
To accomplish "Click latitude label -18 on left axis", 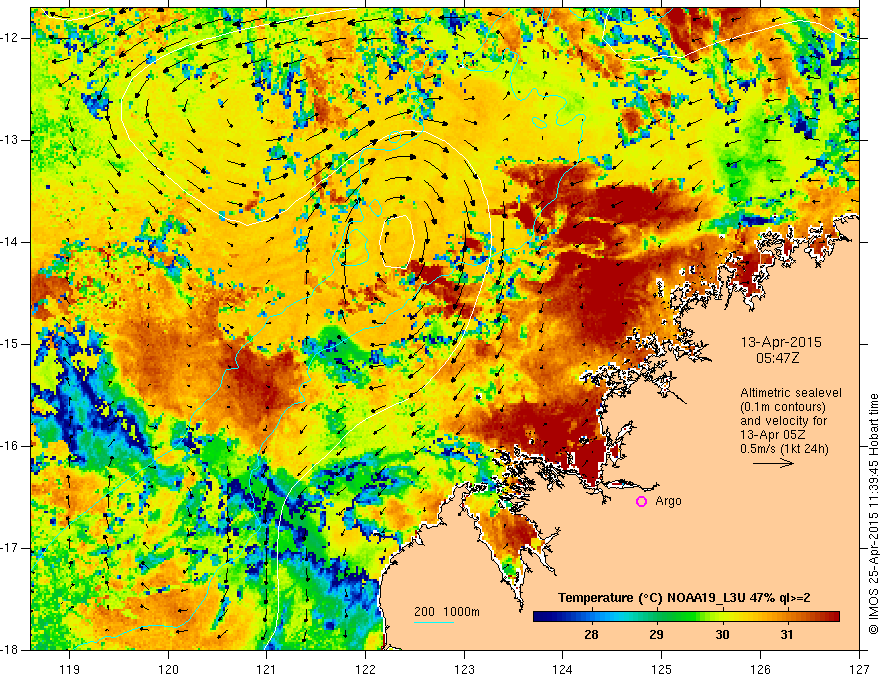I will (11, 650).
